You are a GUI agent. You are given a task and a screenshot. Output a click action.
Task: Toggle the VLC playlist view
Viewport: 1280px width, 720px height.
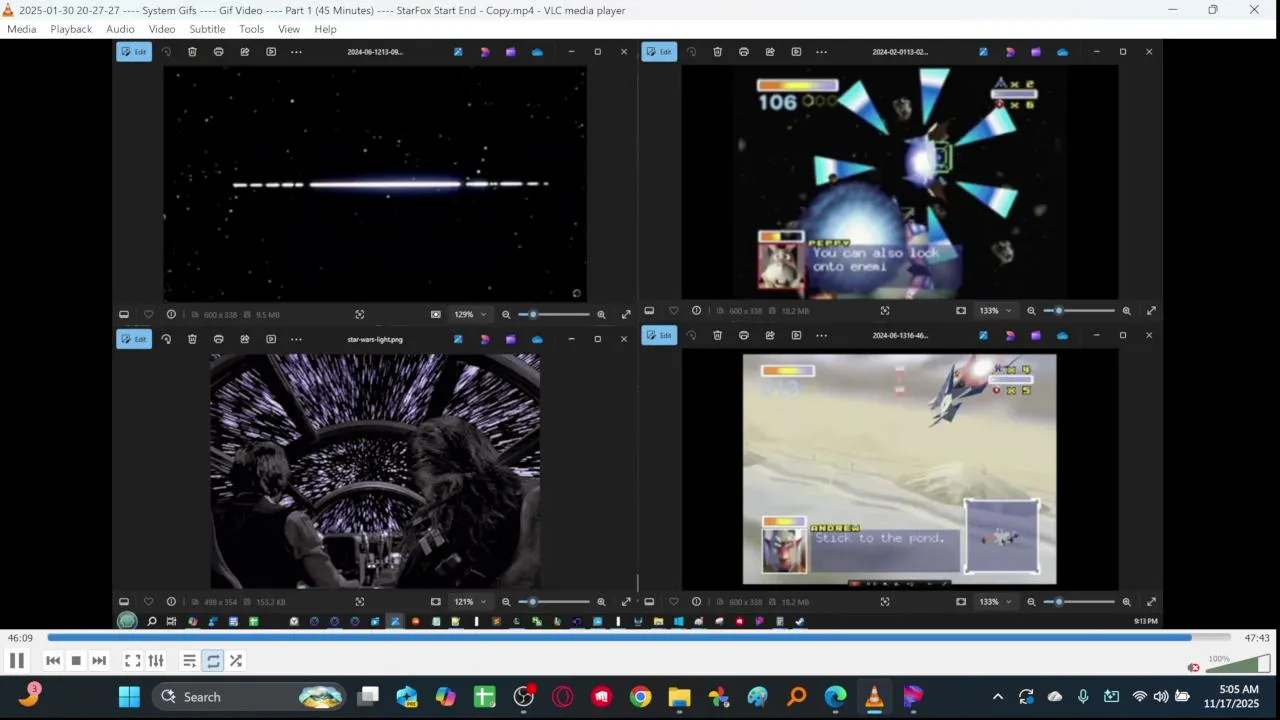[x=189, y=660]
